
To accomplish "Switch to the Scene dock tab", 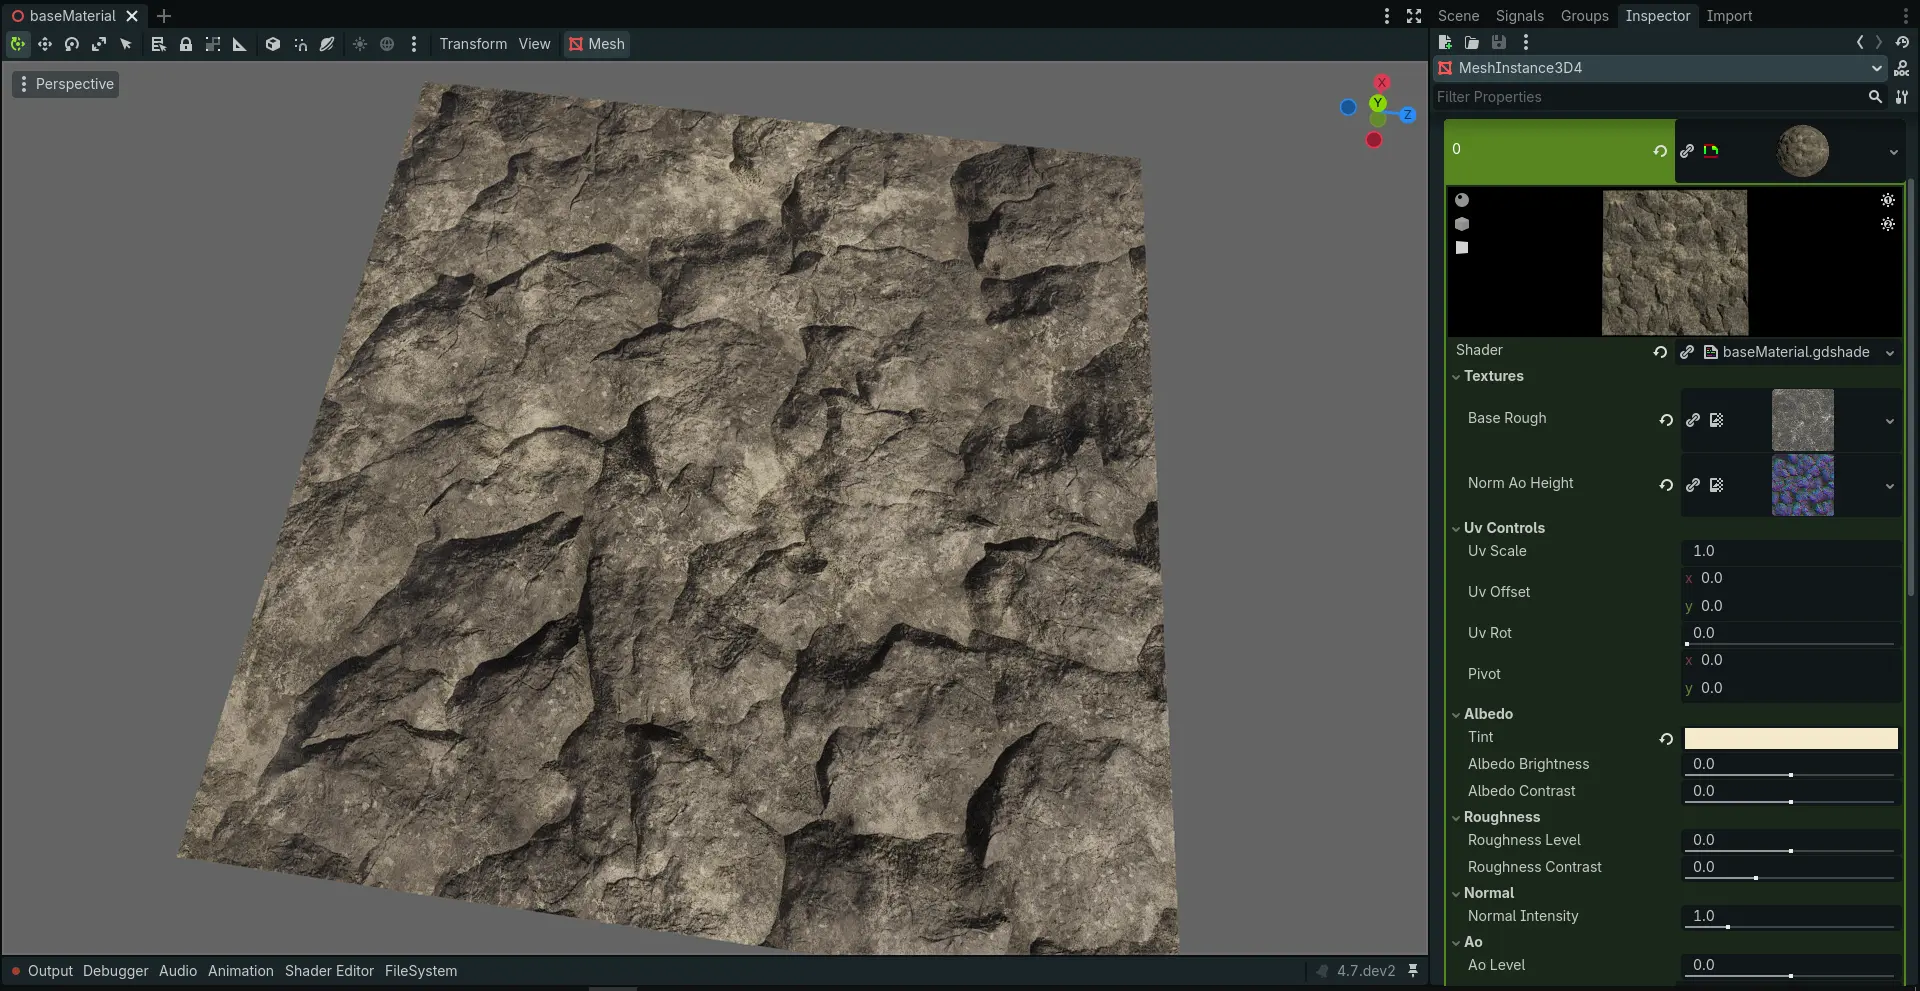I will tap(1458, 16).
